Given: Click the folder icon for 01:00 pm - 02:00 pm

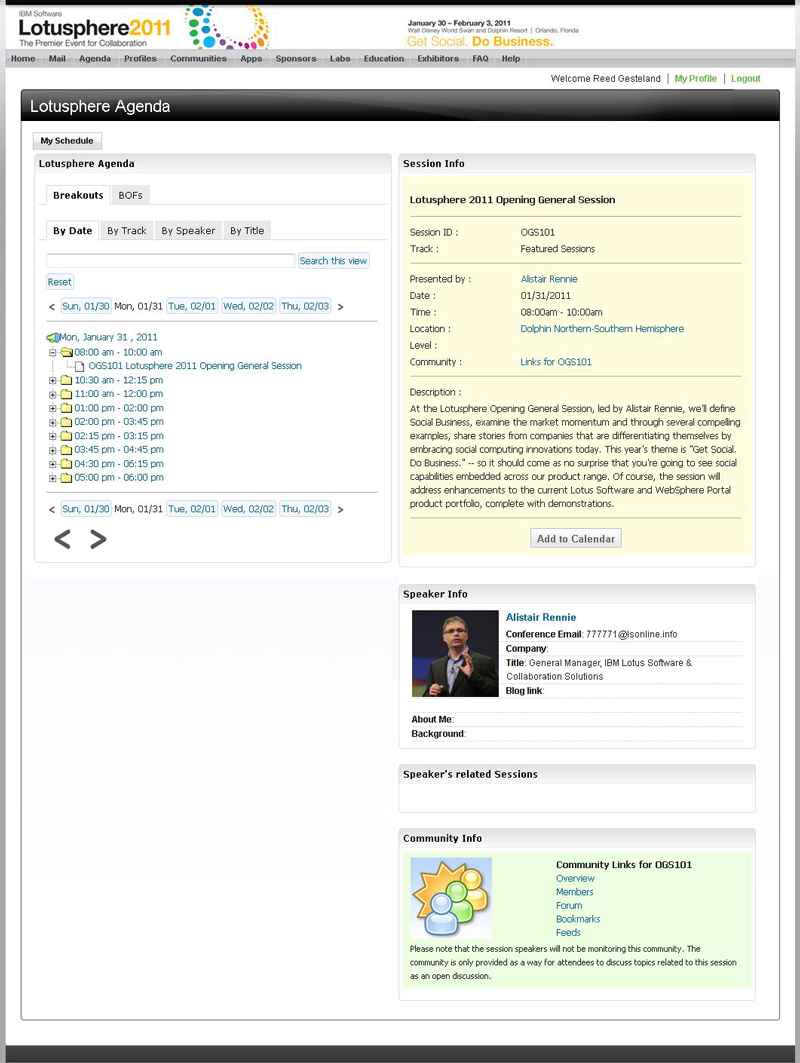Looking at the screenshot, I should [66, 408].
